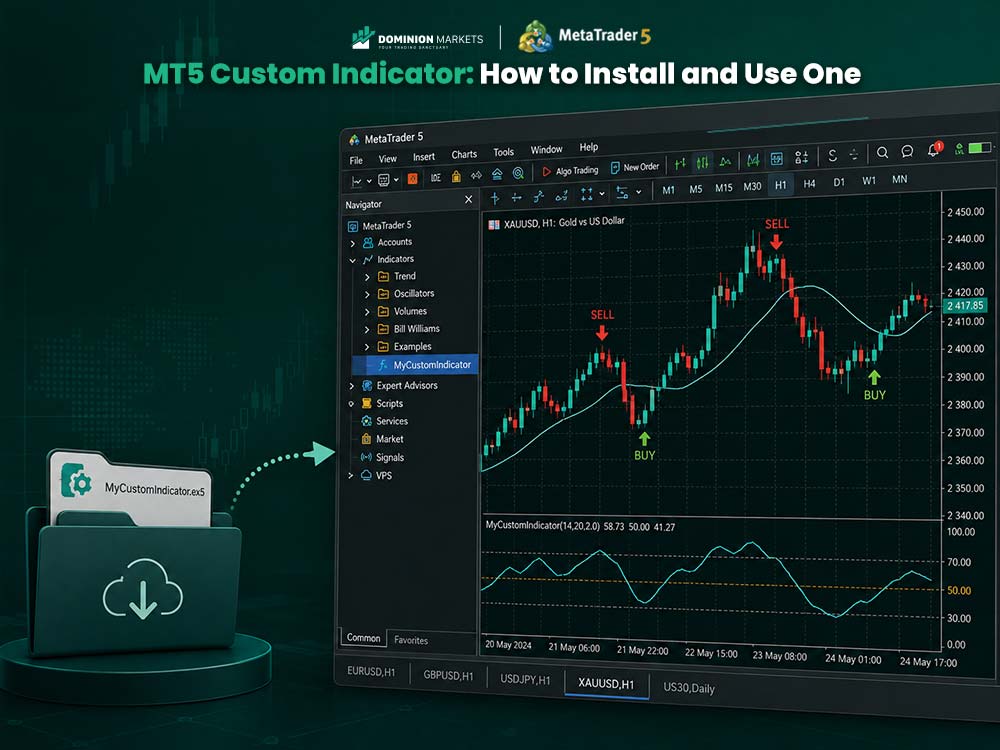Switch to the EURUSD,H1 chart tab
This screenshot has width=1000, height=750.
[371, 672]
